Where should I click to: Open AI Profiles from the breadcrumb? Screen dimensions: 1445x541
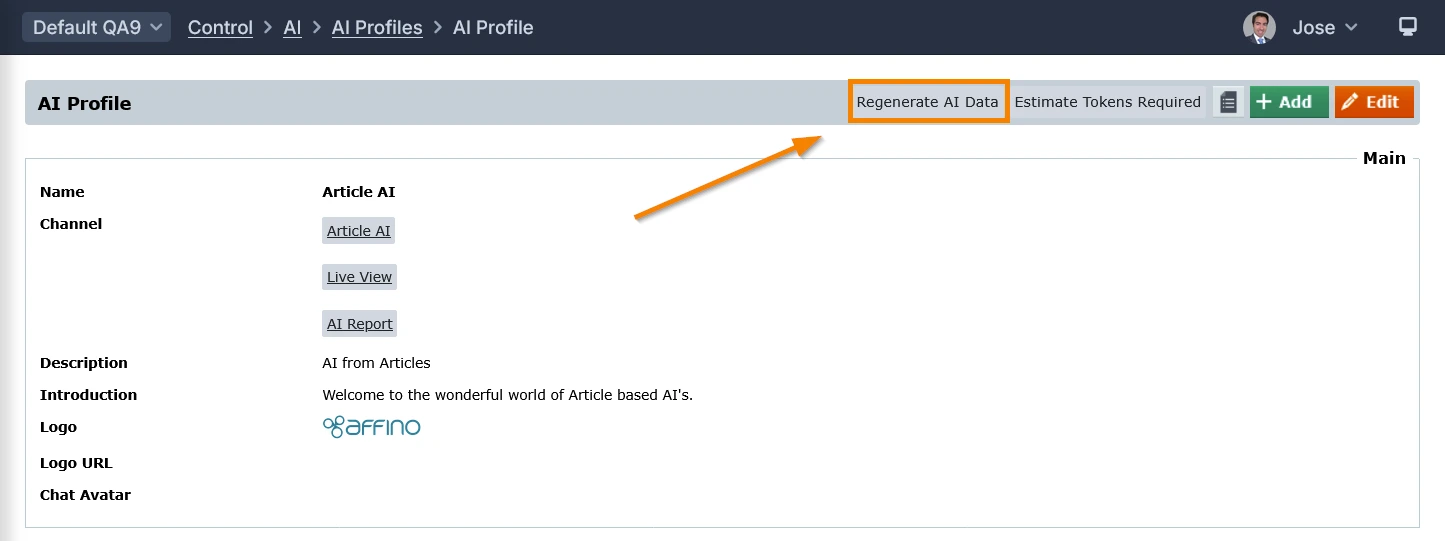coord(377,27)
